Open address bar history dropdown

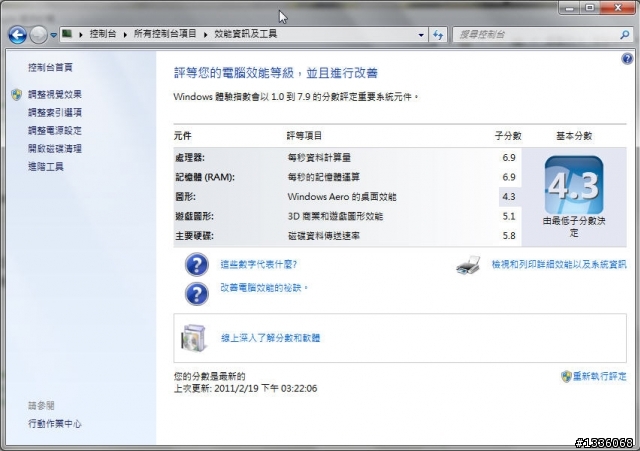point(421,35)
